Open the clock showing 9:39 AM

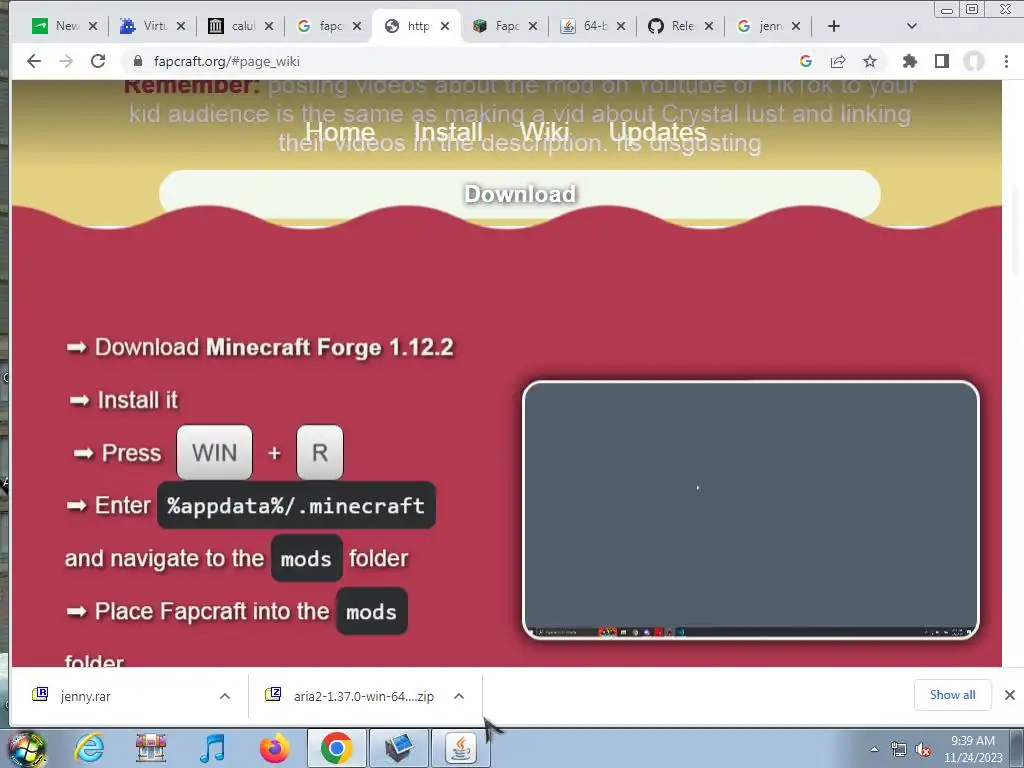tap(973, 749)
